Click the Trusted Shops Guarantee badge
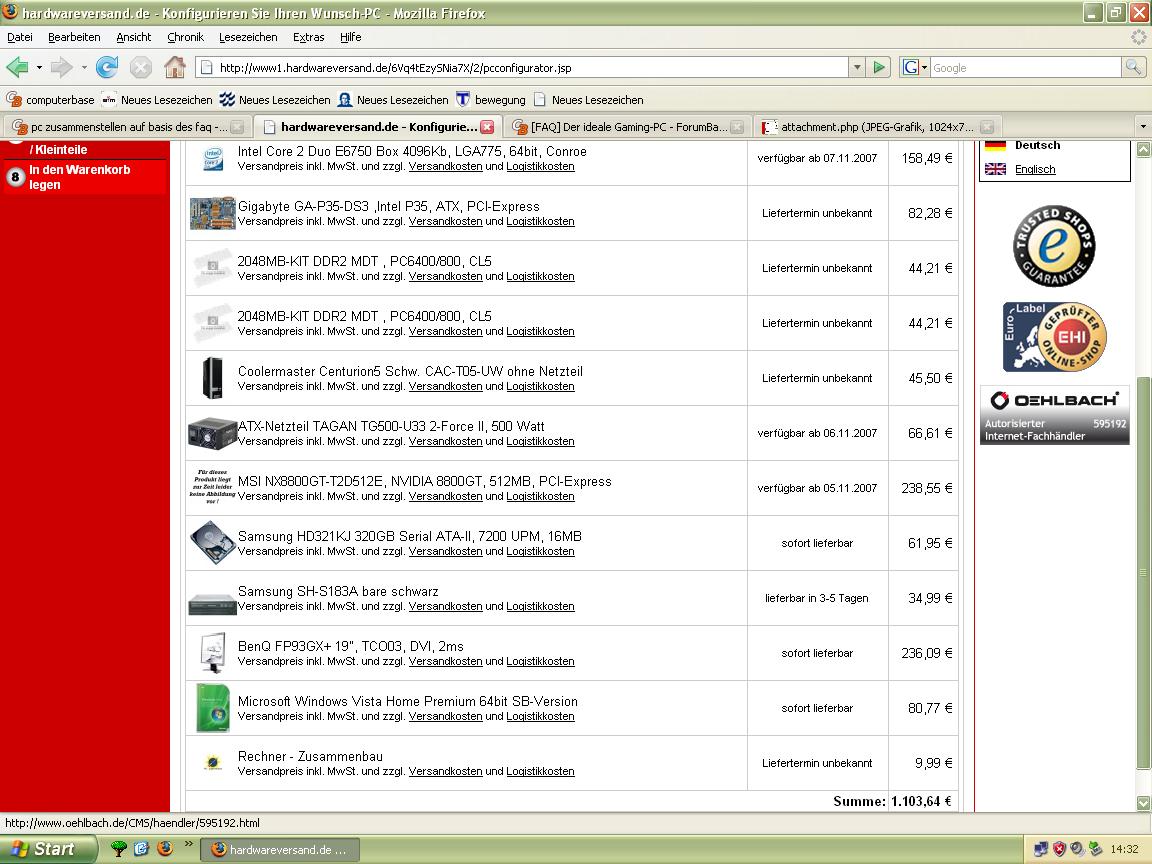Image resolution: width=1152 pixels, height=864 pixels. pos(1054,246)
